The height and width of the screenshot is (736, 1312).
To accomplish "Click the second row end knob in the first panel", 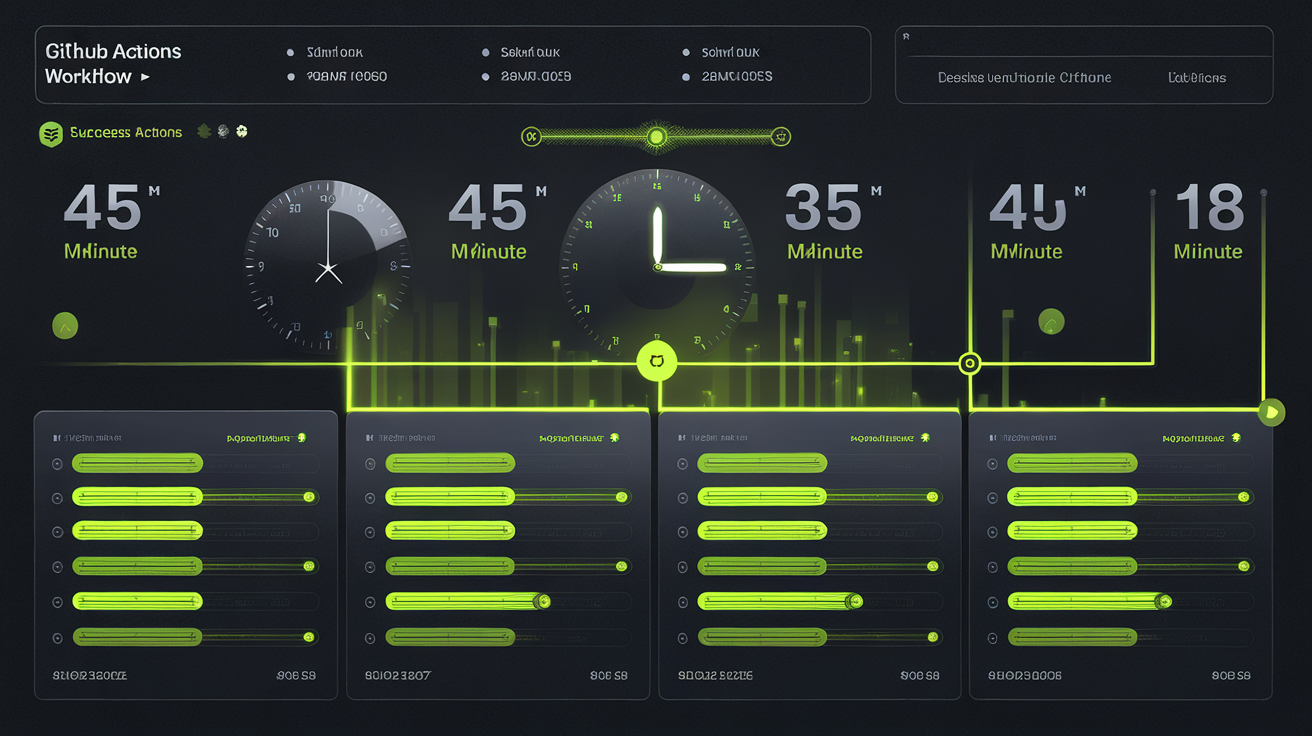I will (x=310, y=497).
